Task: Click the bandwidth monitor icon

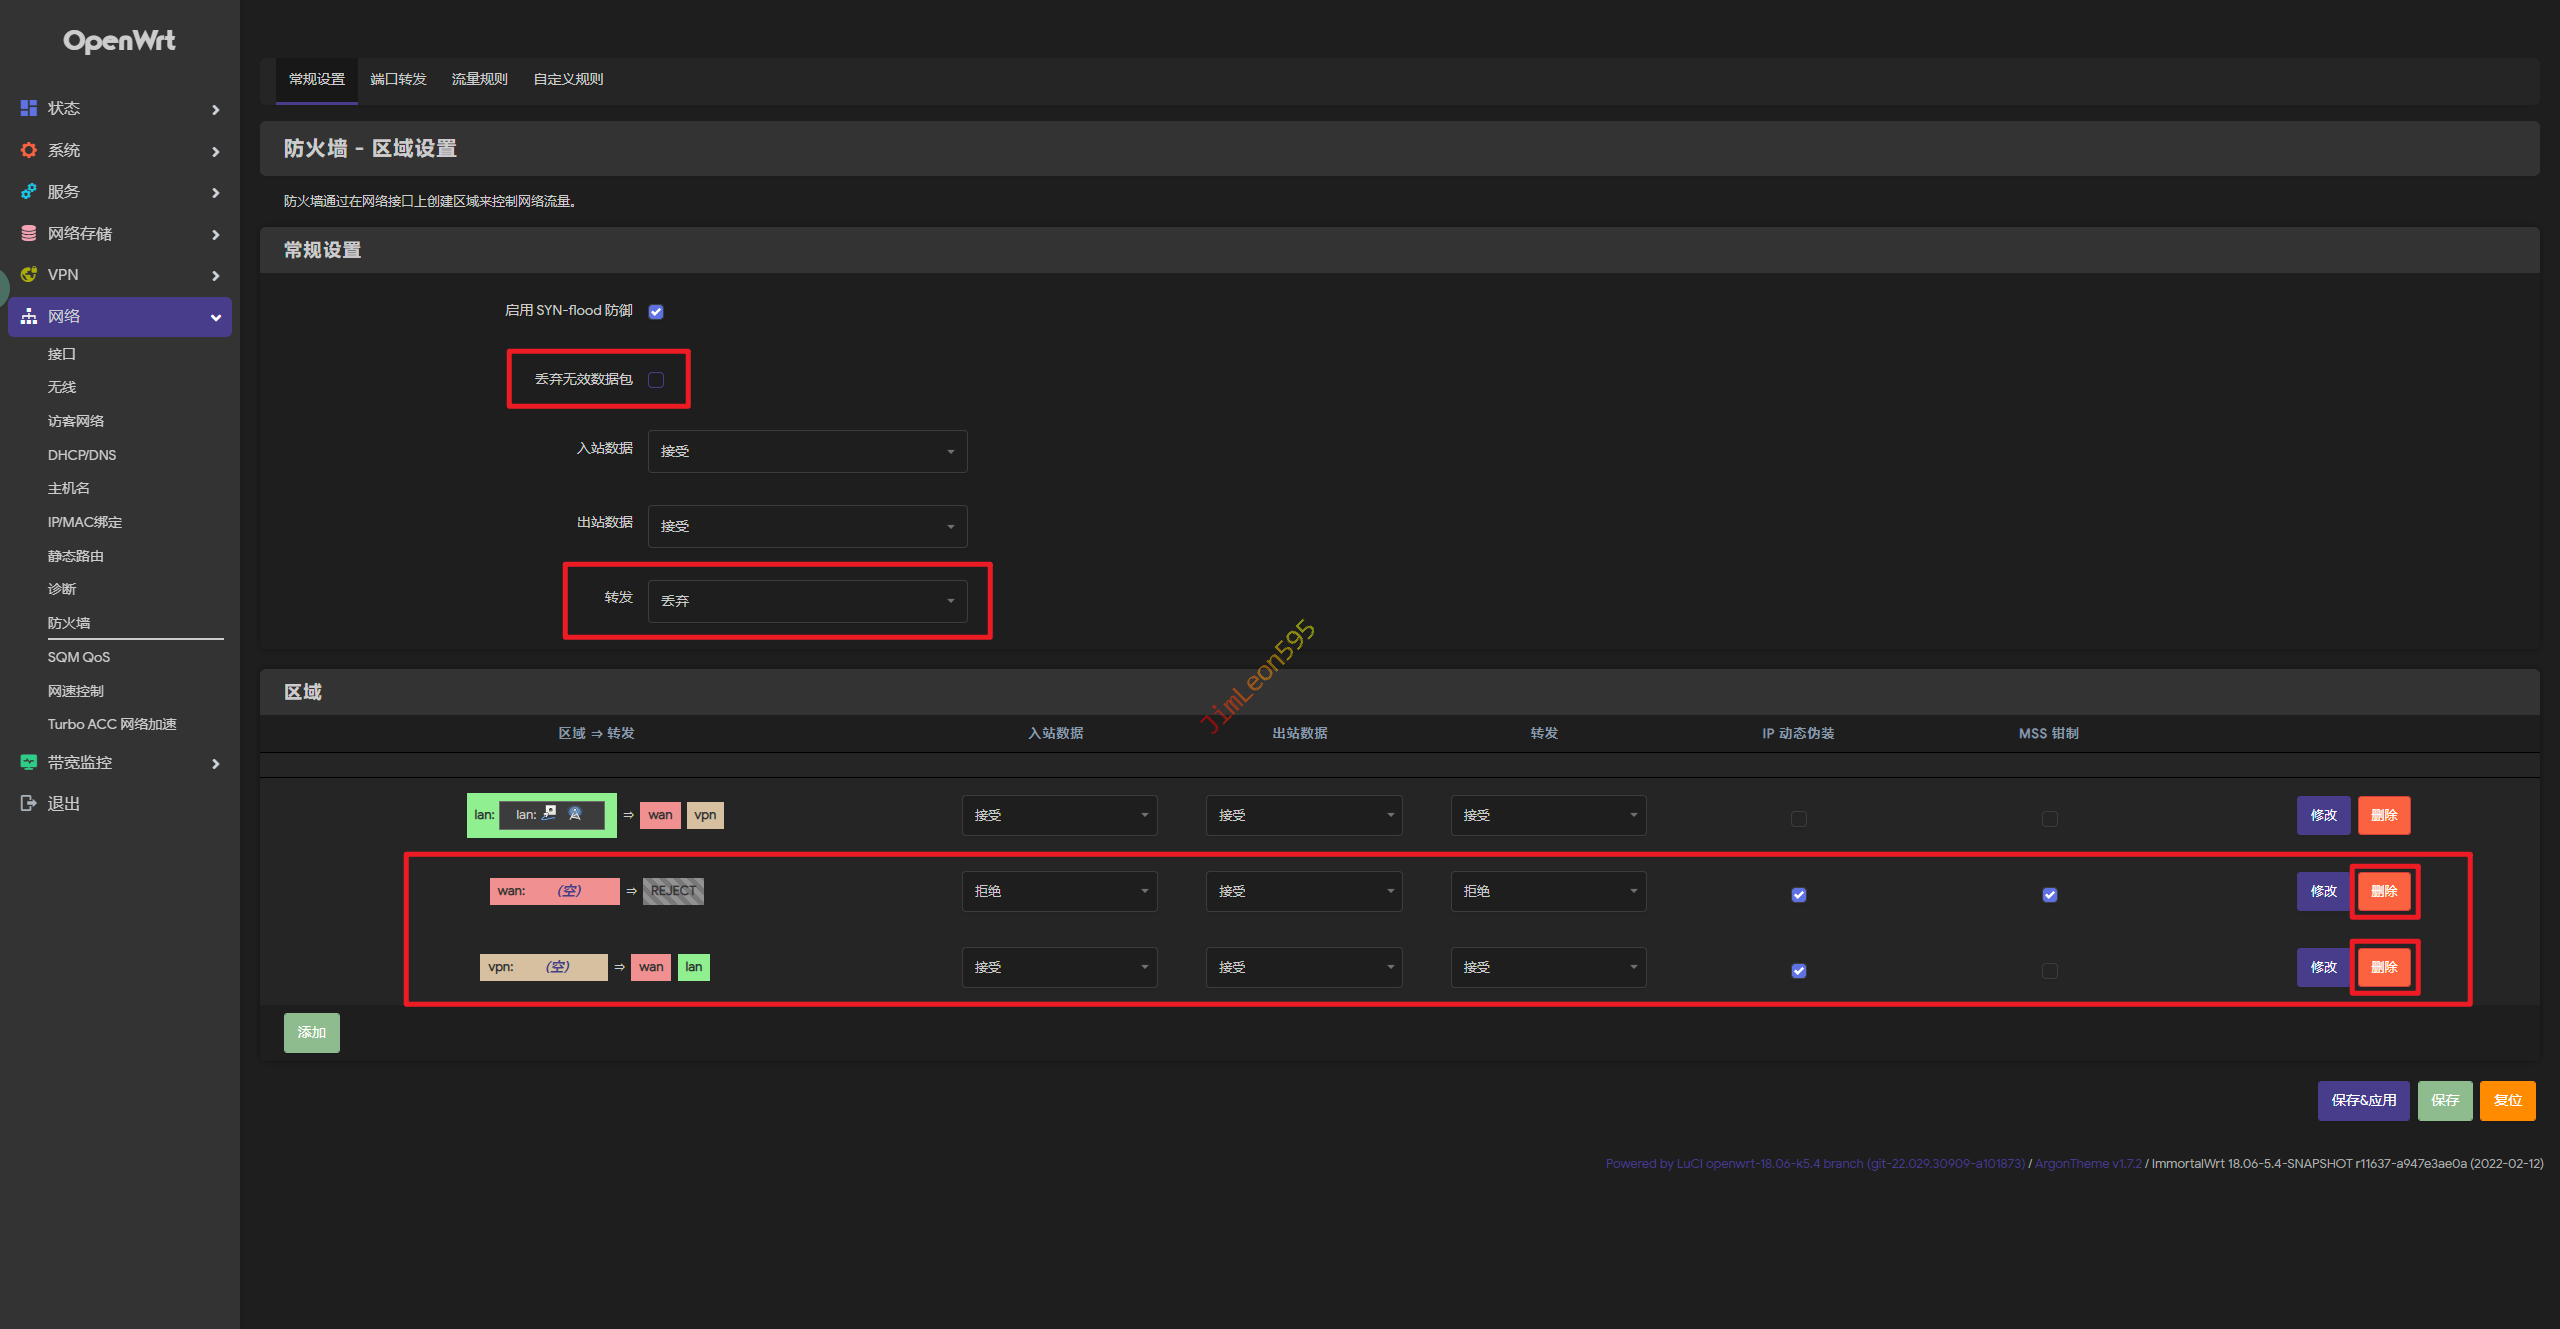Action: [x=29, y=762]
